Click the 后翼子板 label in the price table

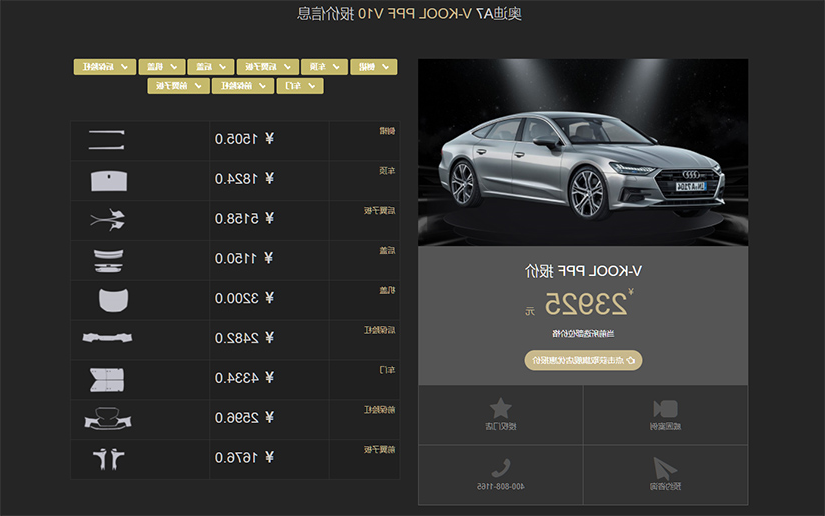point(379,211)
